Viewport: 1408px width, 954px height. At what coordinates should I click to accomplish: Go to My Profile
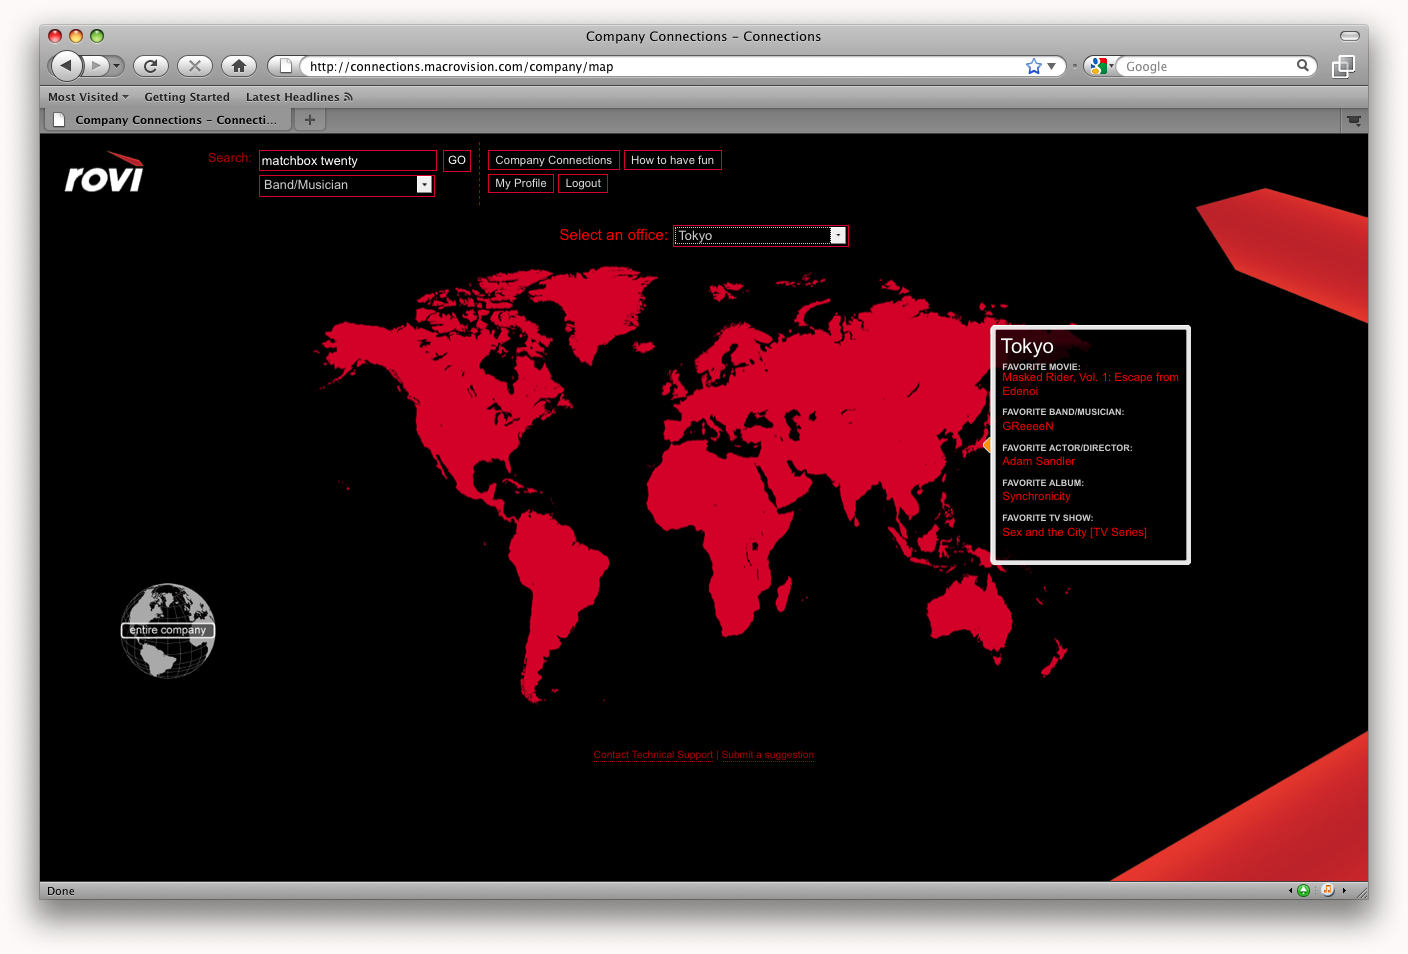[x=520, y=183]
